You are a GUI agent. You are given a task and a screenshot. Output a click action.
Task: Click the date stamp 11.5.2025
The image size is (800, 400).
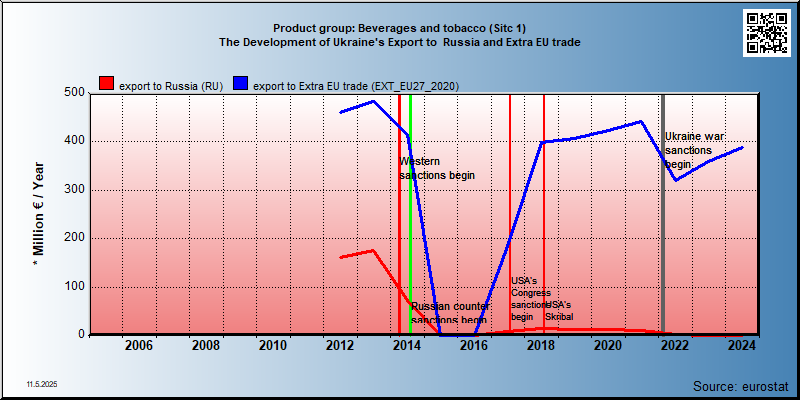(42, 384)
